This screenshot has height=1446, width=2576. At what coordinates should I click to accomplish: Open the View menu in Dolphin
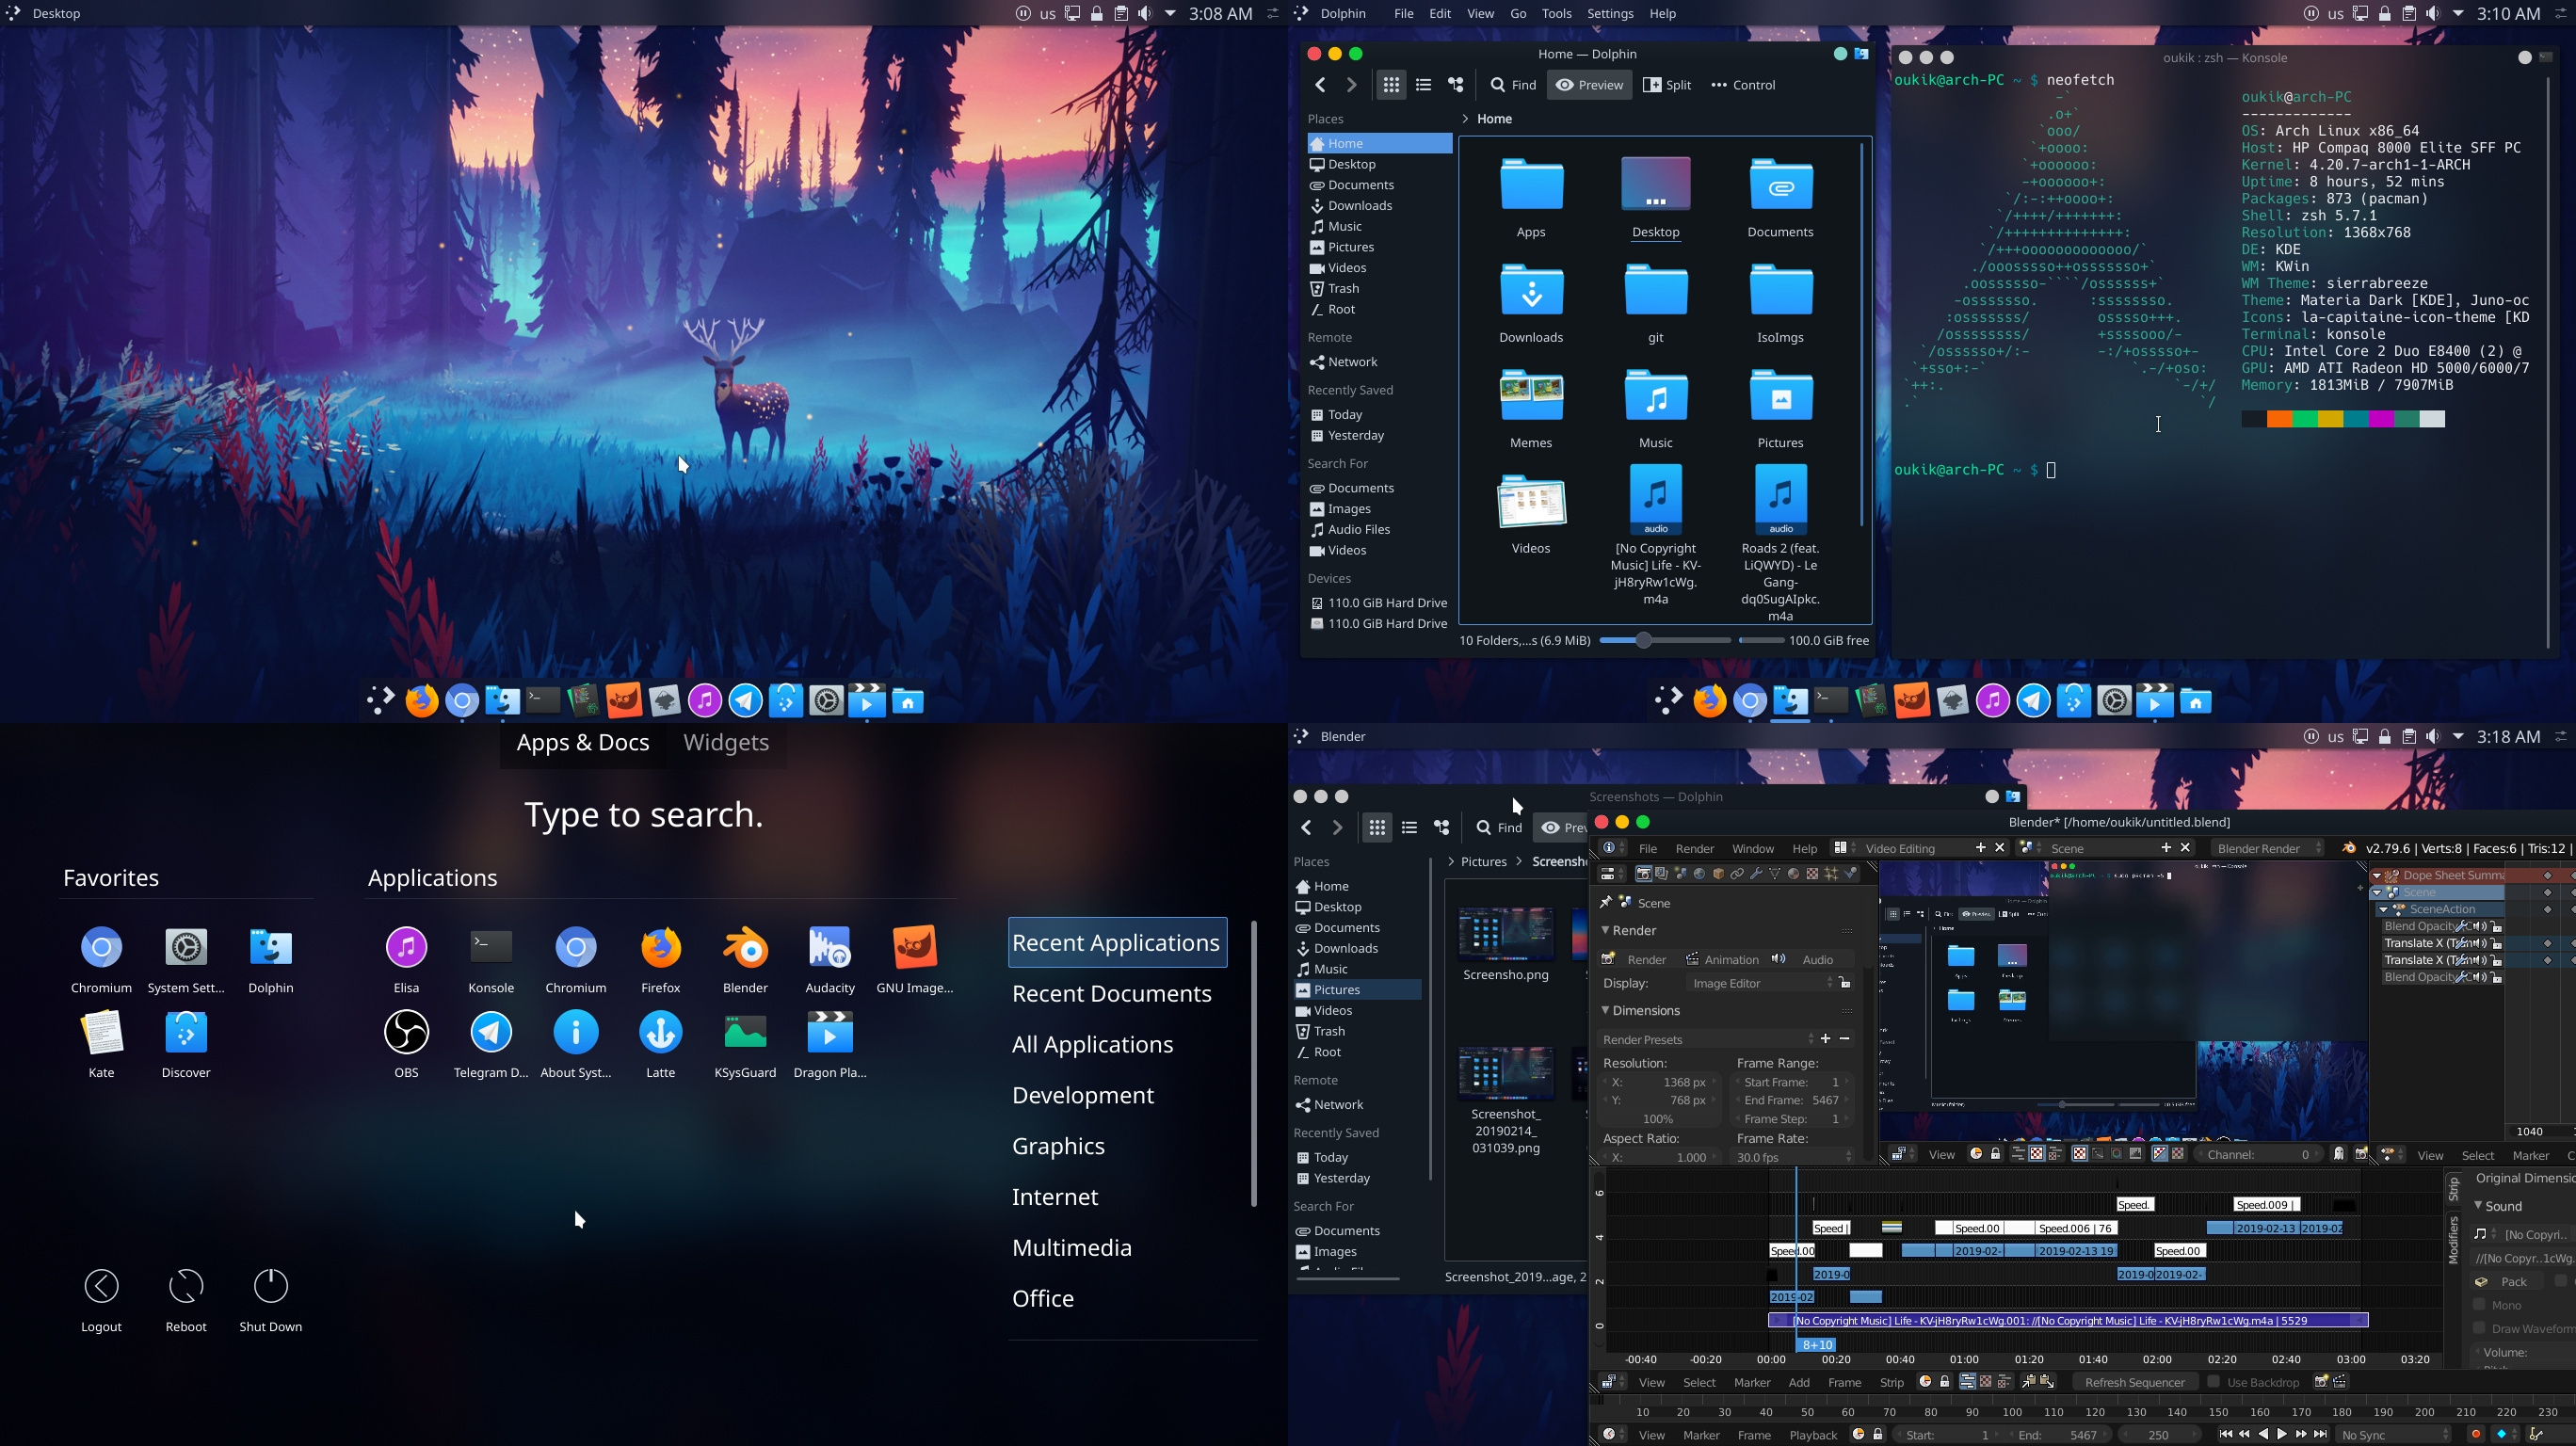pyautogui.click(x=1477, y=14)
